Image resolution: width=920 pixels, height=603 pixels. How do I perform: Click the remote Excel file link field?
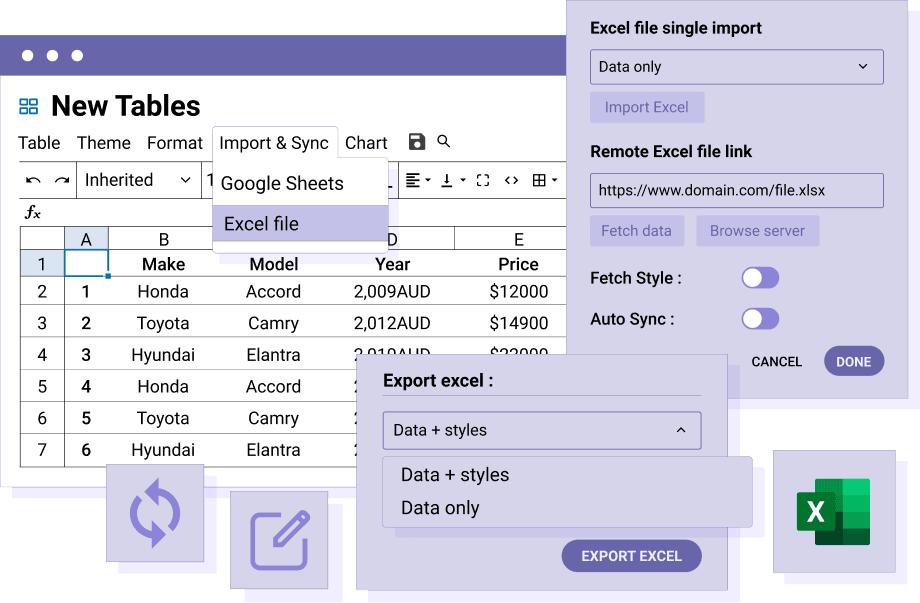pyautogui.click(x=736, y=190)
